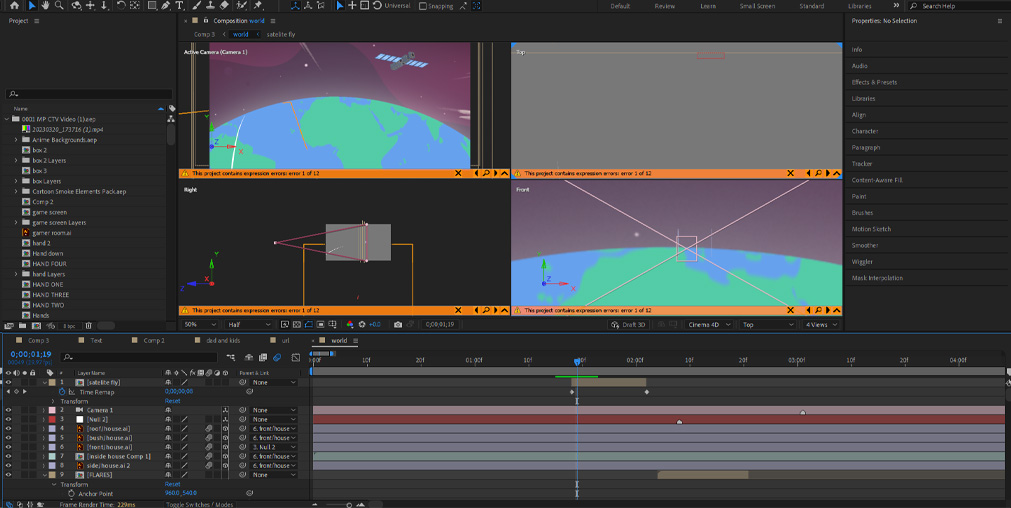
Task: Take a snapshot with the camera icon
Action: click(x=398, y=324)
